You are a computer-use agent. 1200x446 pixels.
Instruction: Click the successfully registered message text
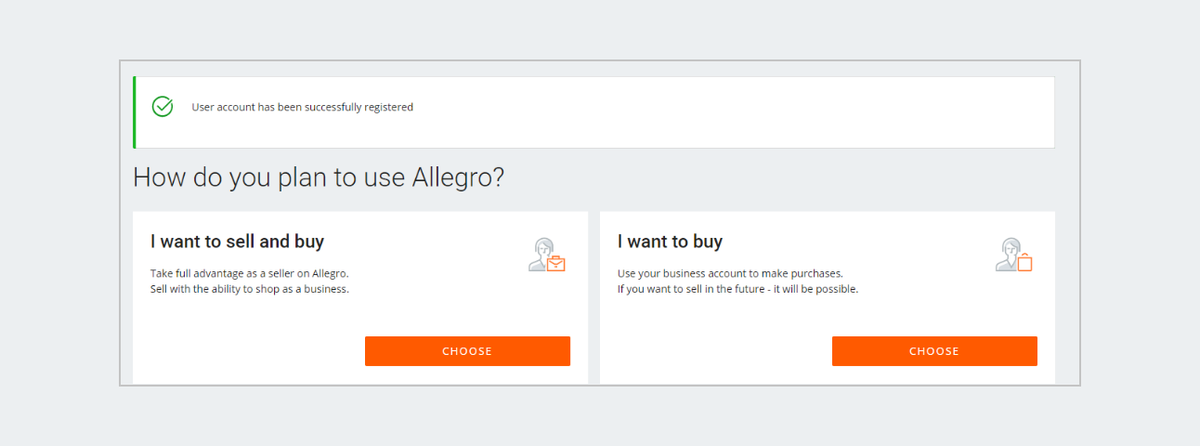click(x=302, y=107)
